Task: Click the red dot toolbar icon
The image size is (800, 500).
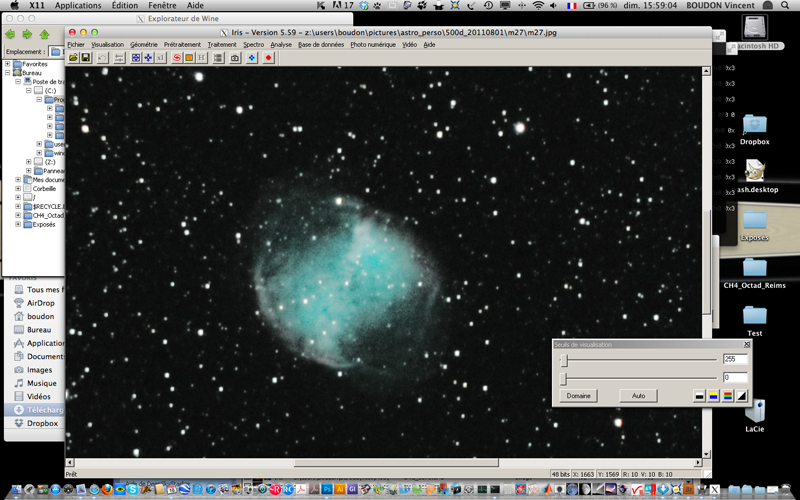Action: (x=269, y=58)
